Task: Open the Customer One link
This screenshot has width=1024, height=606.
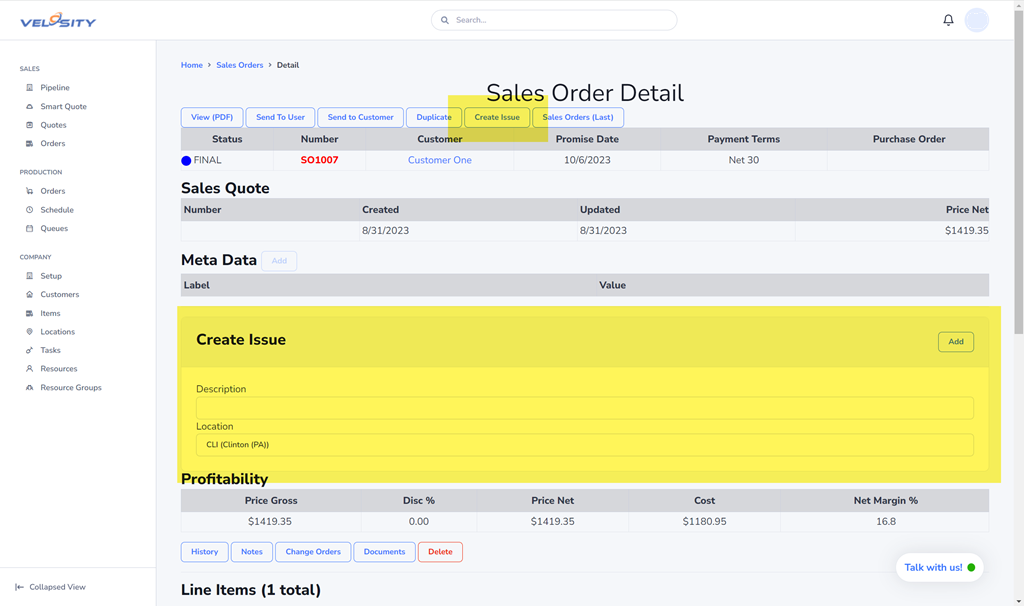Action: 439,160
